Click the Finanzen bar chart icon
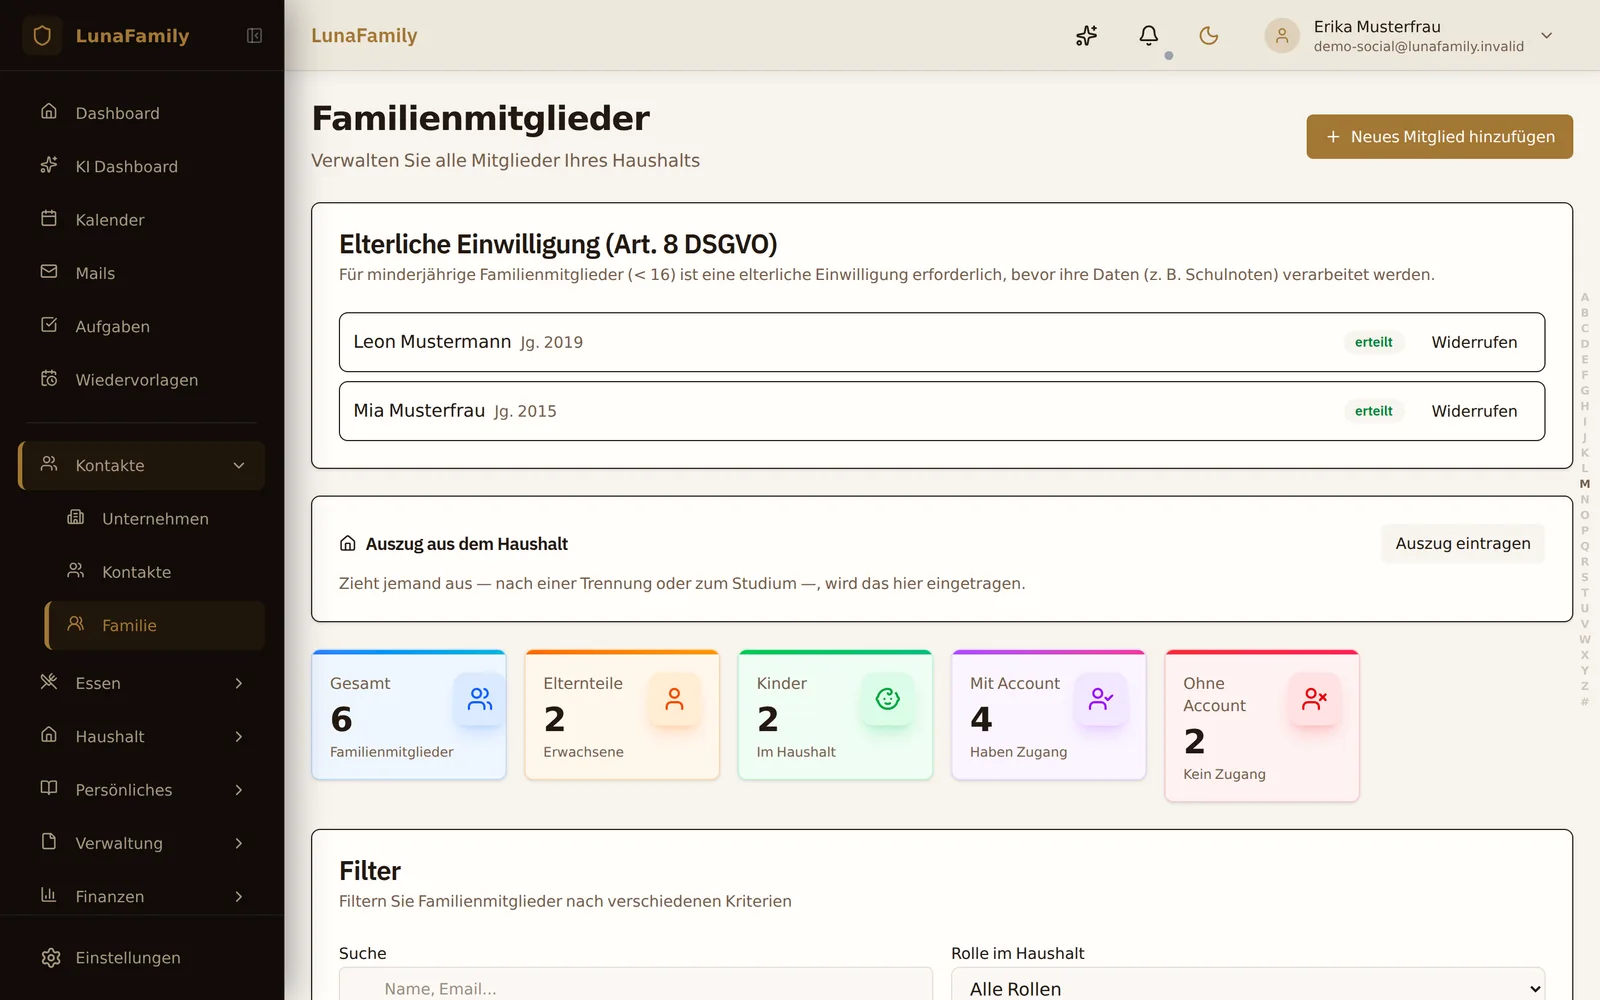This screenshot has height=1000, width=1600. click(x=49, y=895)
